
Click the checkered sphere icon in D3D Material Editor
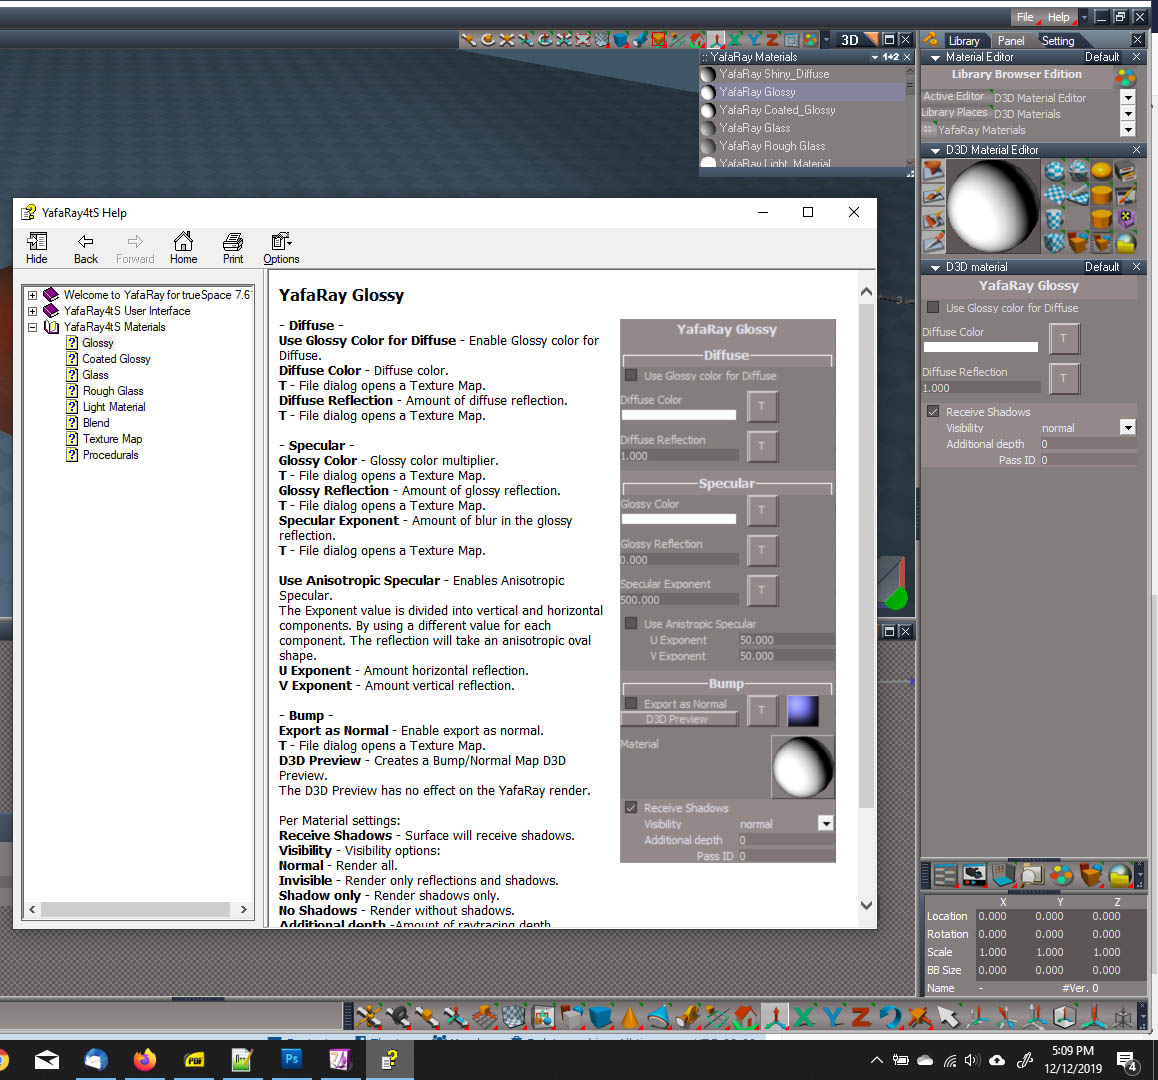pos(1055,171)
